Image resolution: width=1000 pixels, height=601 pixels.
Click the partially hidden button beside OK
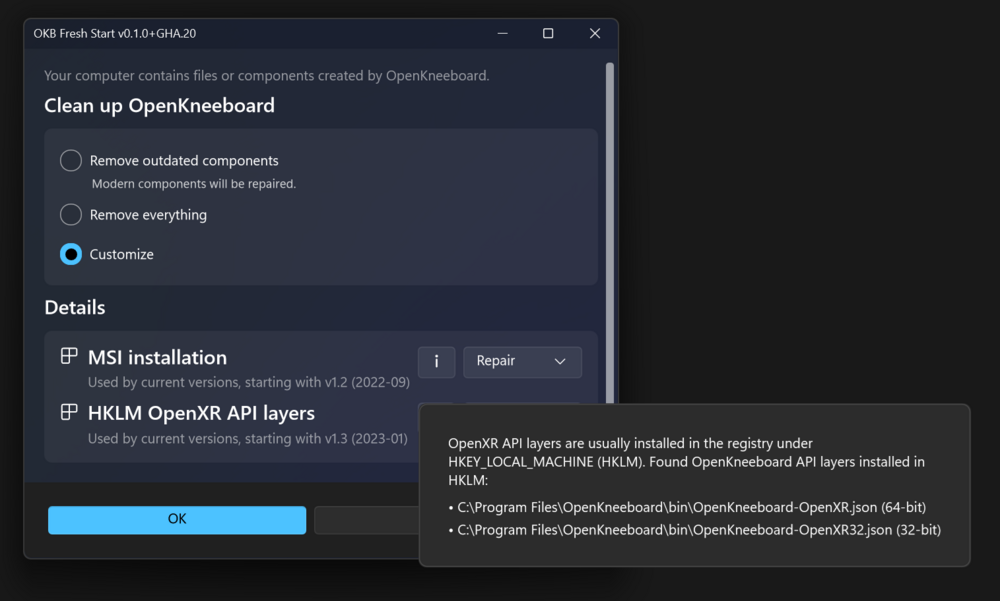[366, 520]
